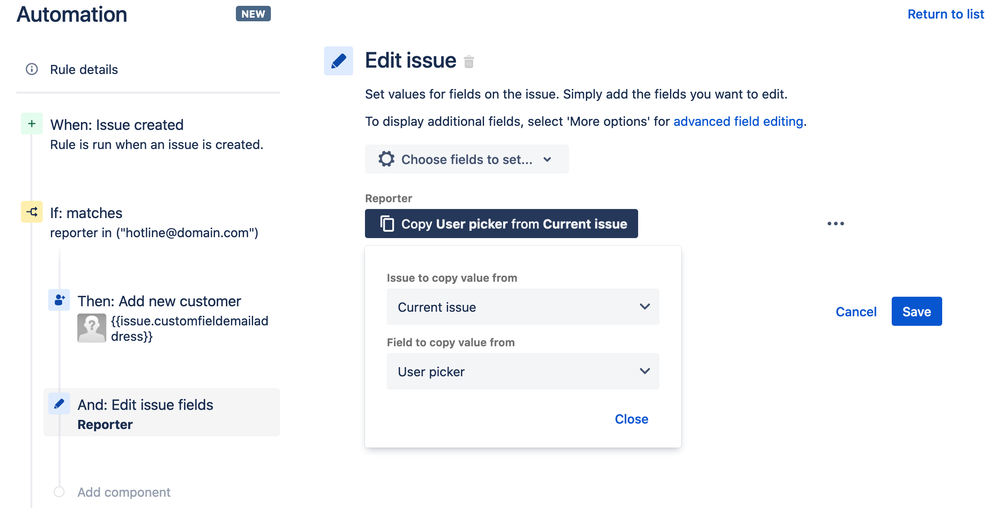
Task: Close the copy value popup
Action: point(631,419)
